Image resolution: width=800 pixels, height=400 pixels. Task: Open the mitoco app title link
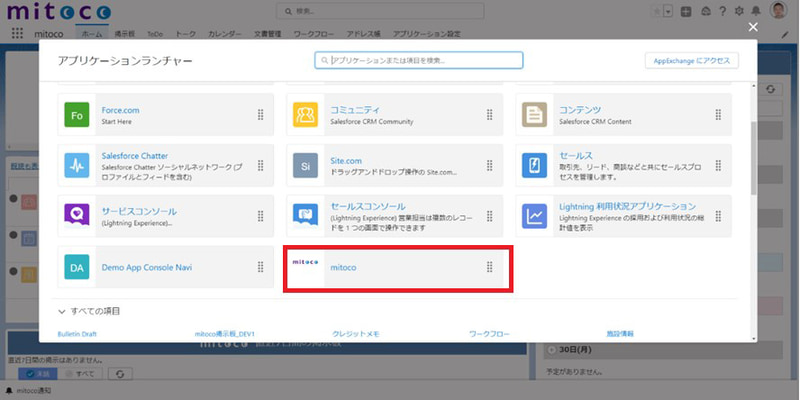tap(343, 267)
